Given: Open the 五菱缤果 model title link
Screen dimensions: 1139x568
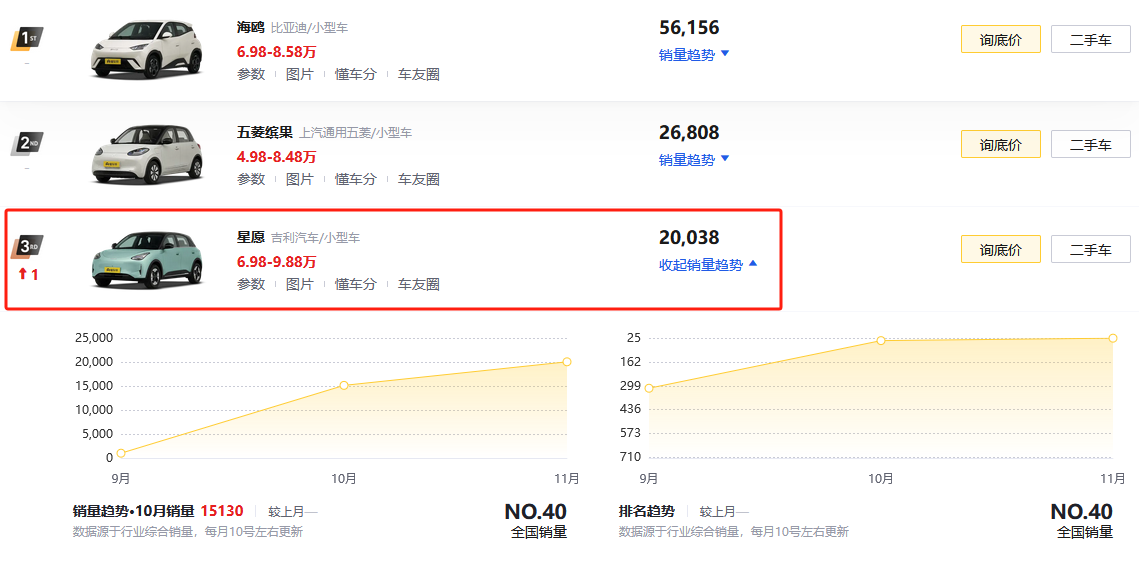Looking at the screenshot, I should 264,133.
